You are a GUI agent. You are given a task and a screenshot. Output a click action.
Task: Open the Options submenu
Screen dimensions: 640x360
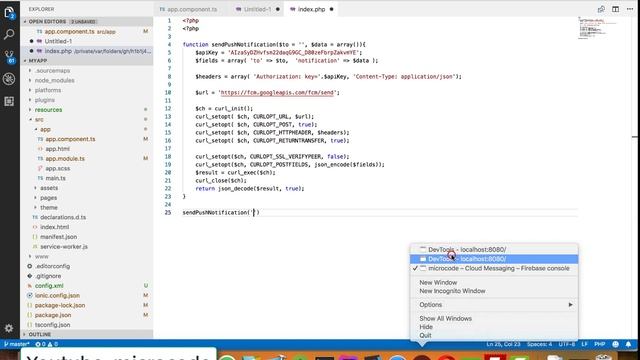click(x=494, y=305)
